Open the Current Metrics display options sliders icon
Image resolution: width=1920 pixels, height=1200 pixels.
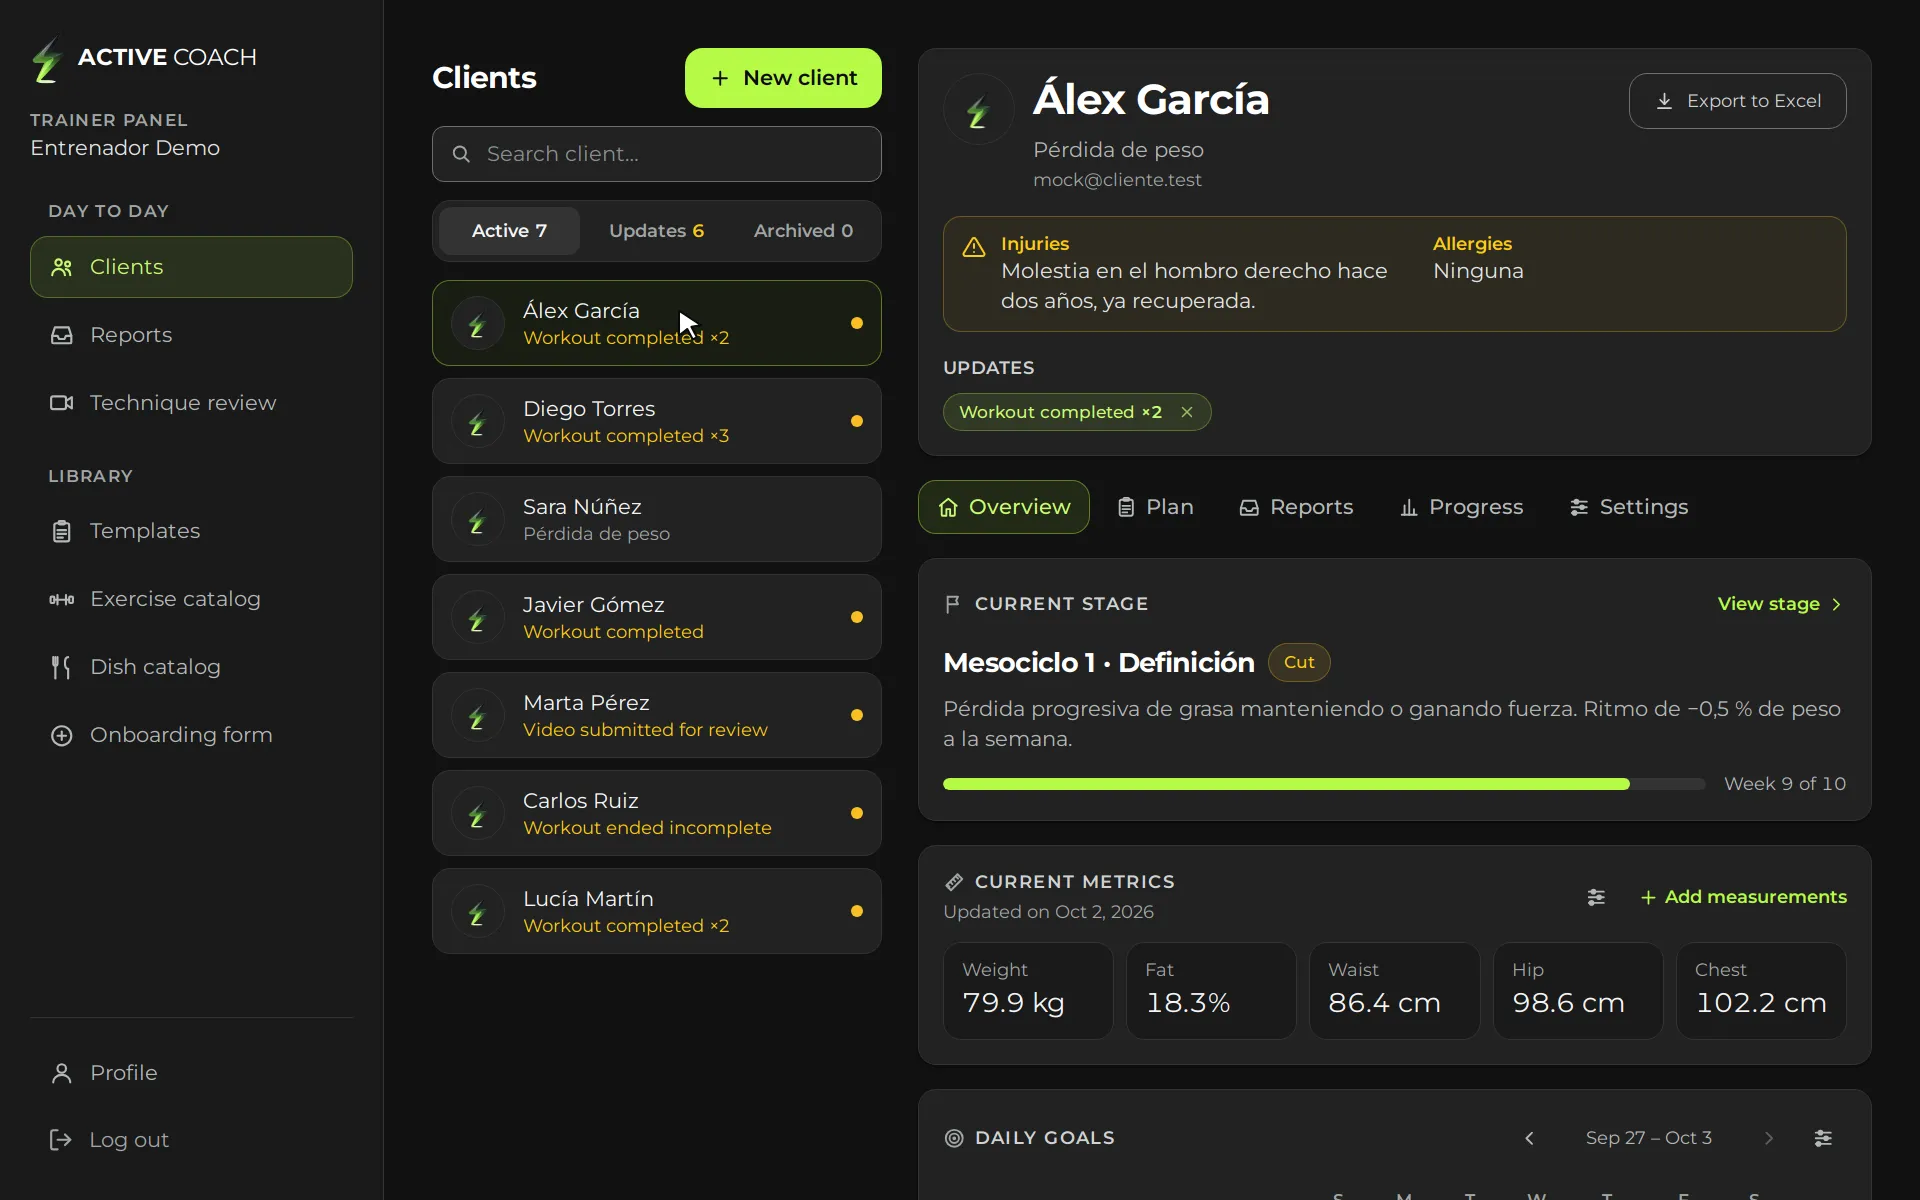click(x=1596, y=897)
